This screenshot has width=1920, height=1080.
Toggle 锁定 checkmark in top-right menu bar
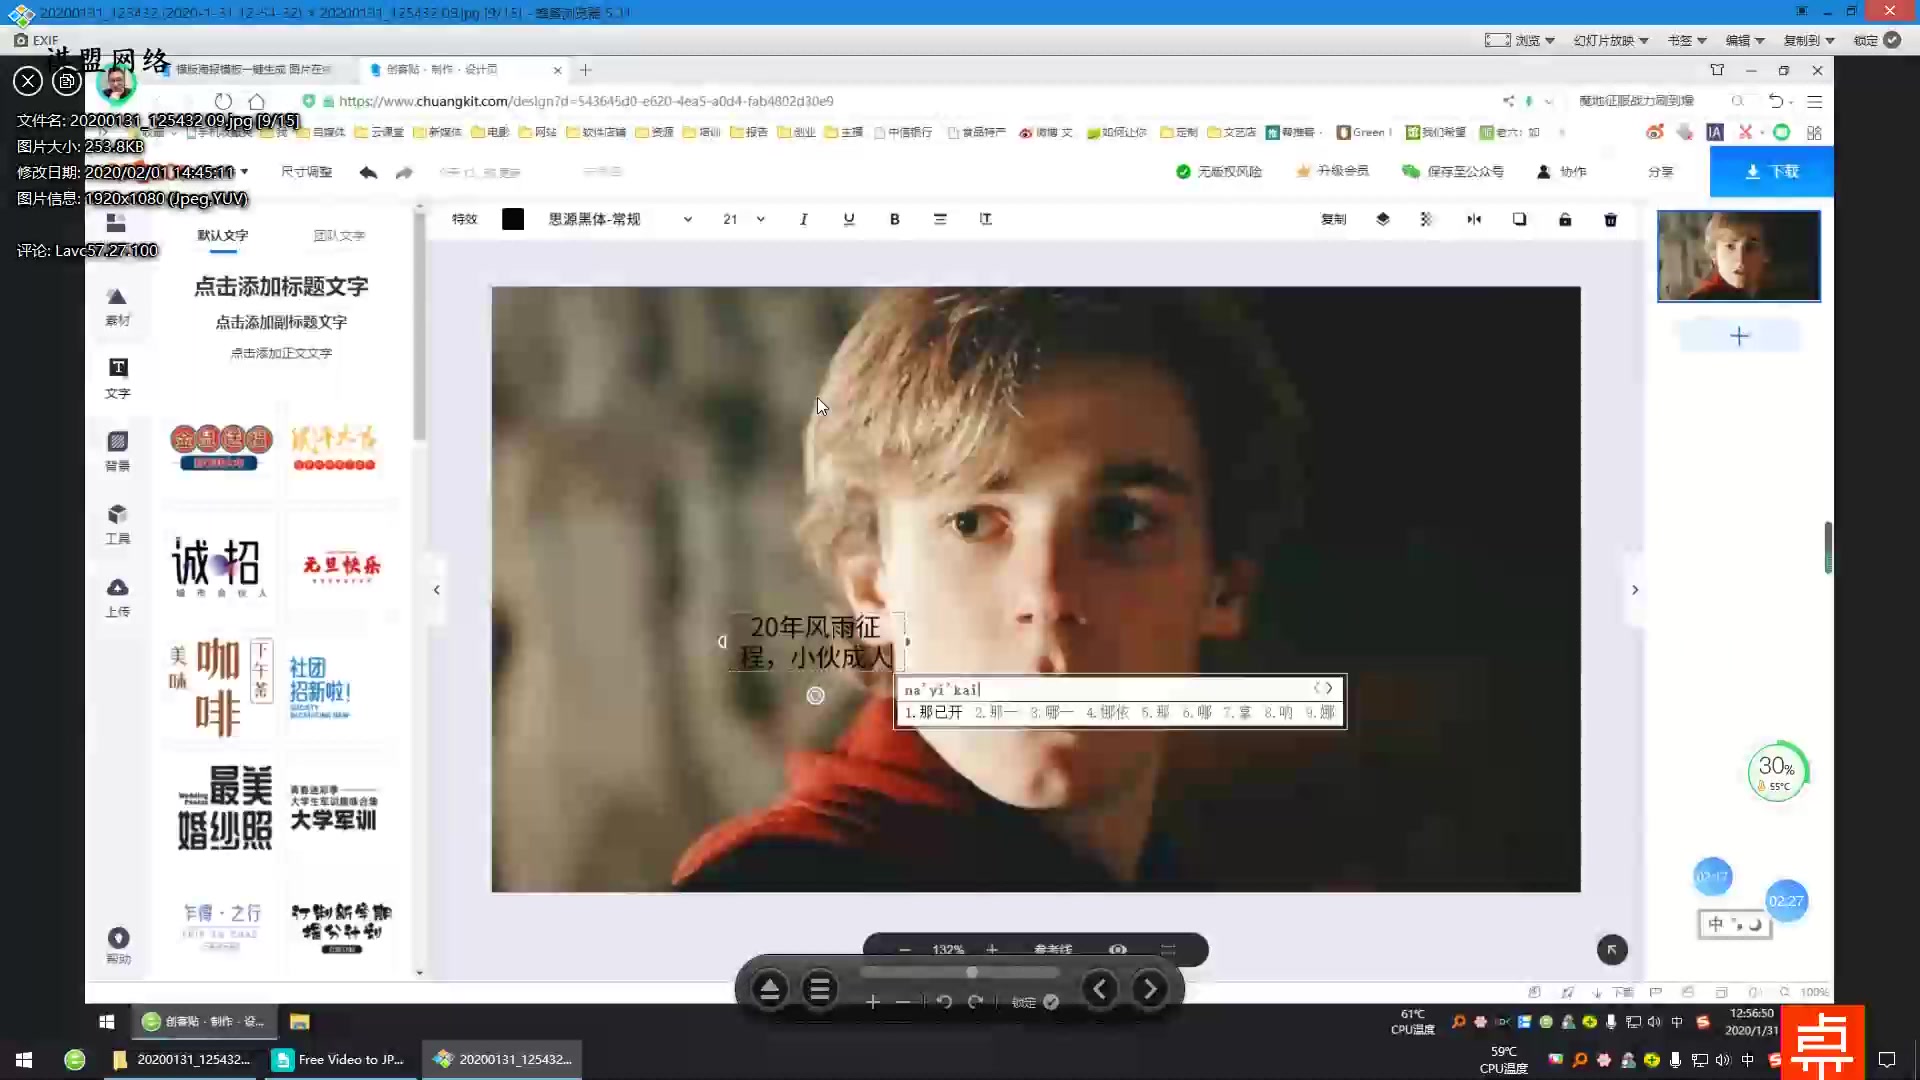[1892, 40]
